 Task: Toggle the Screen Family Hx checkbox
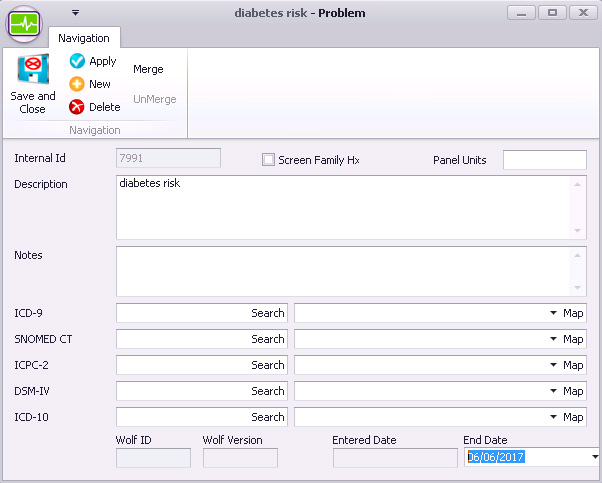tap(268, 160)
